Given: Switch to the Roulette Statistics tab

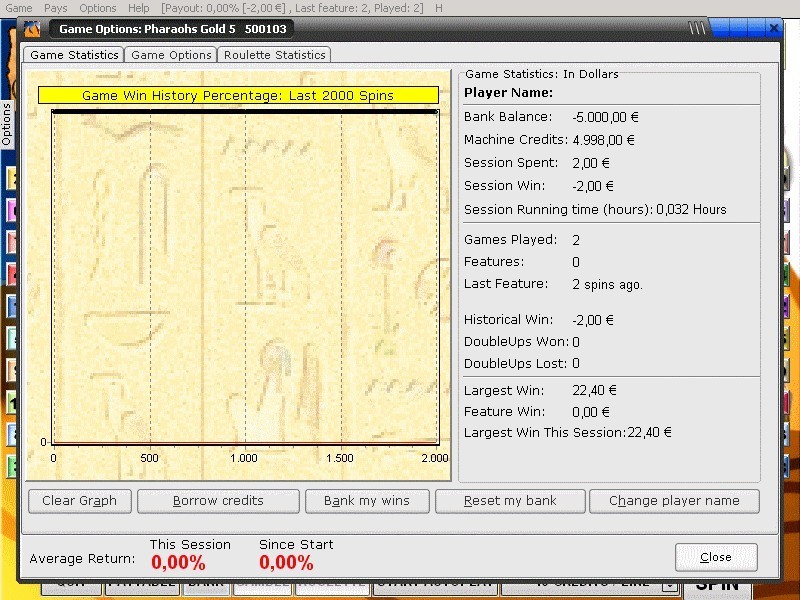Looking at the screenshot, I should pyautogui.click(x=274, y=55).
